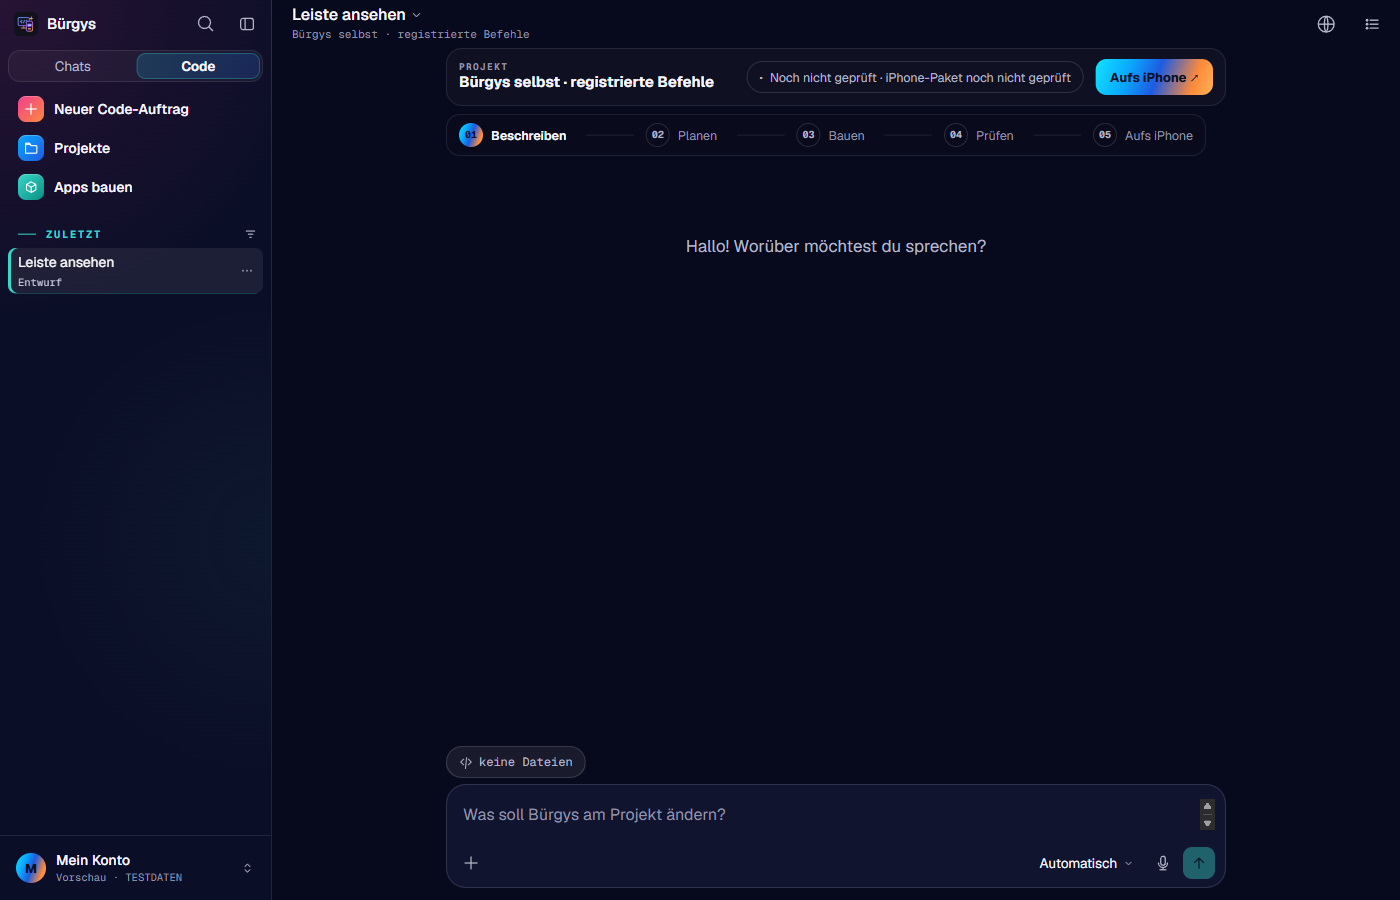Open the Leiste ansehen recent chat
The height and width of the screenshot is (900, 1400).
click(135, 271)
